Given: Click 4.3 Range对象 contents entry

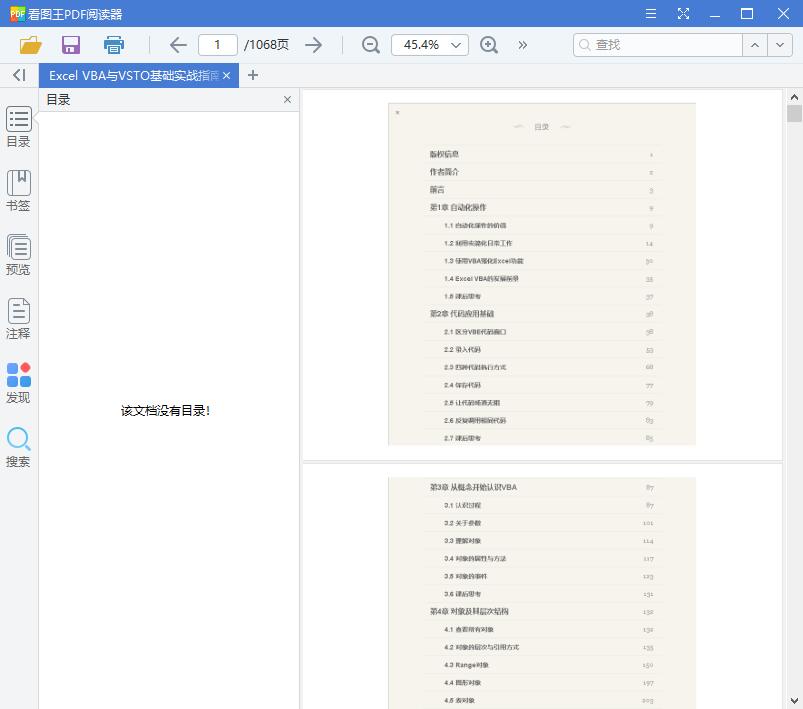Looking at the screenshot, I should [467, 665].
